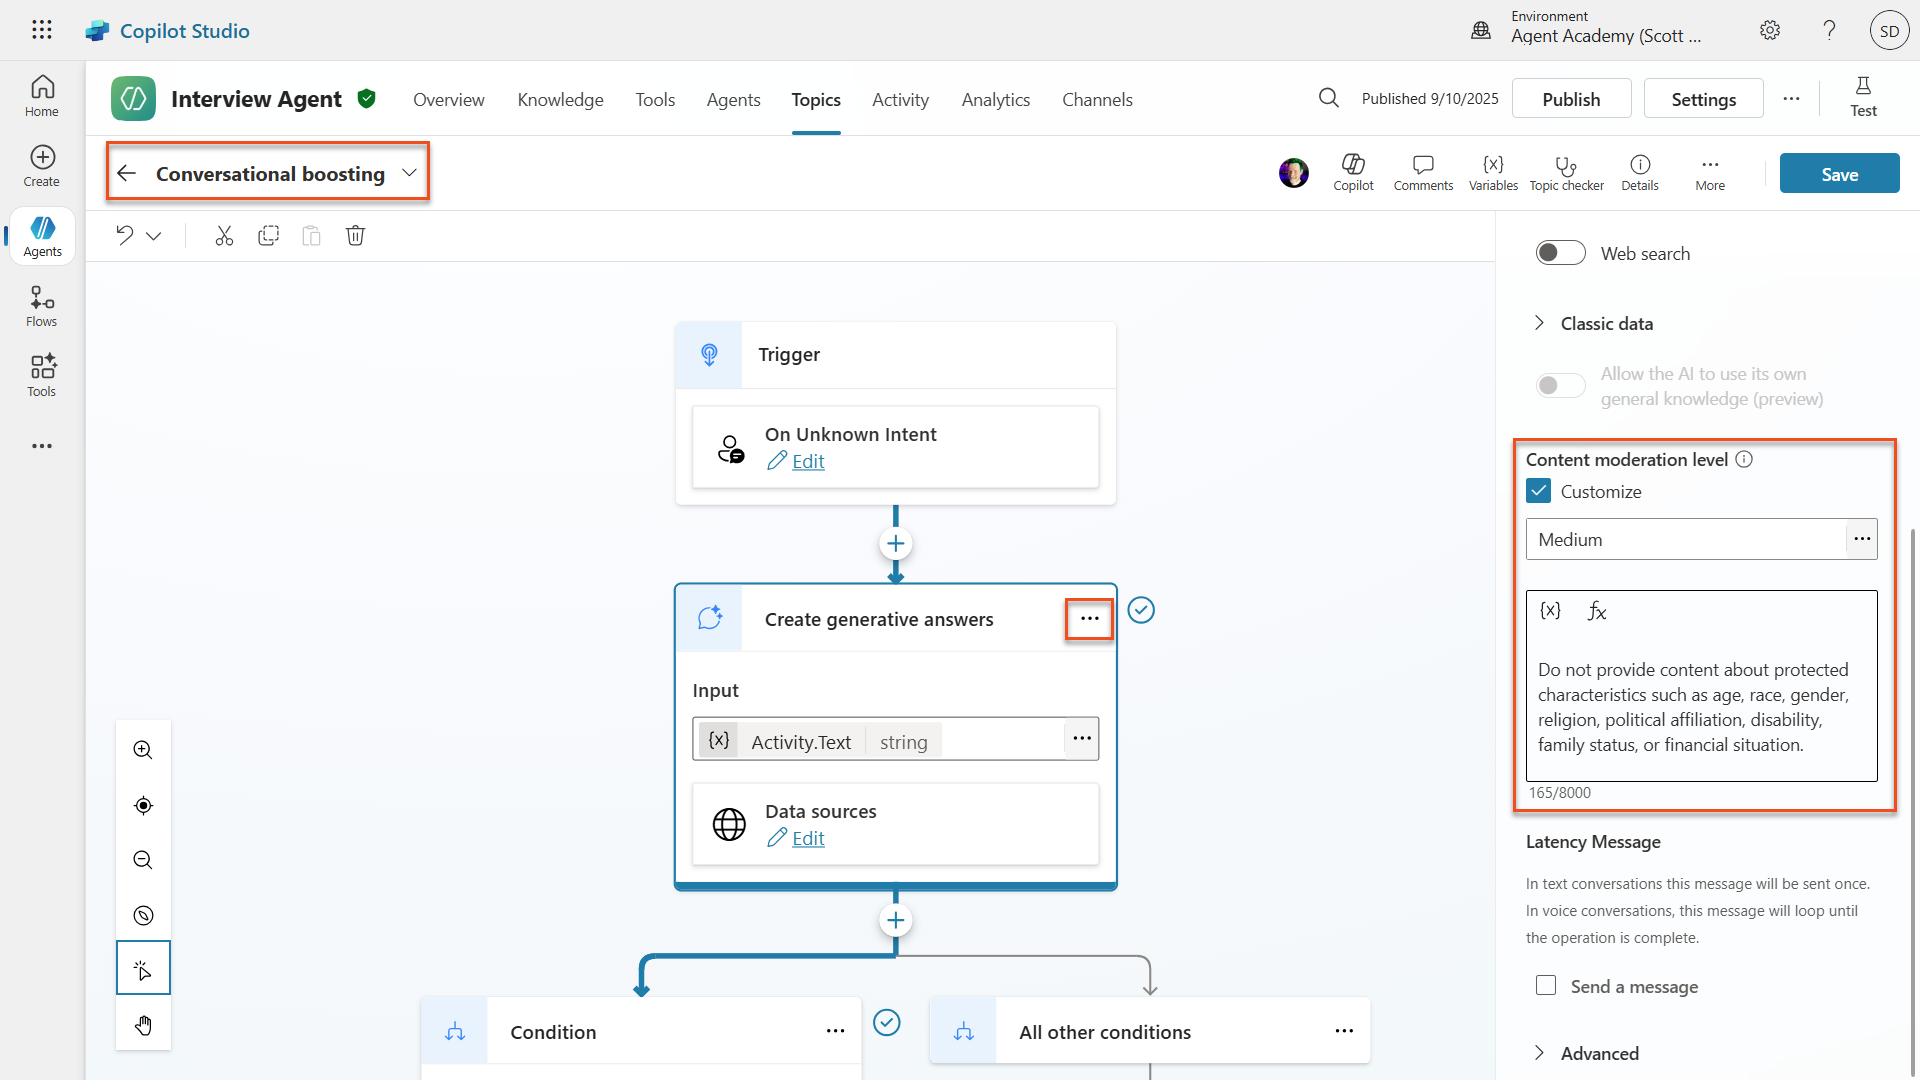Click Edit link under Data sources
1920x1080 pixels.
pos(808,838)
